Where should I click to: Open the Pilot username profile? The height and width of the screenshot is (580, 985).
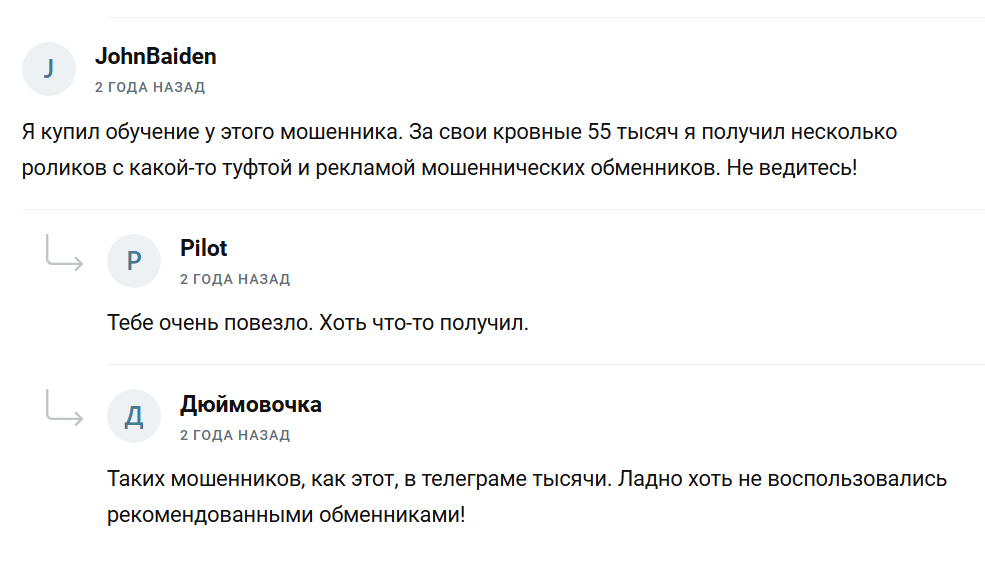pyautogui.click(x=204, y=248)
